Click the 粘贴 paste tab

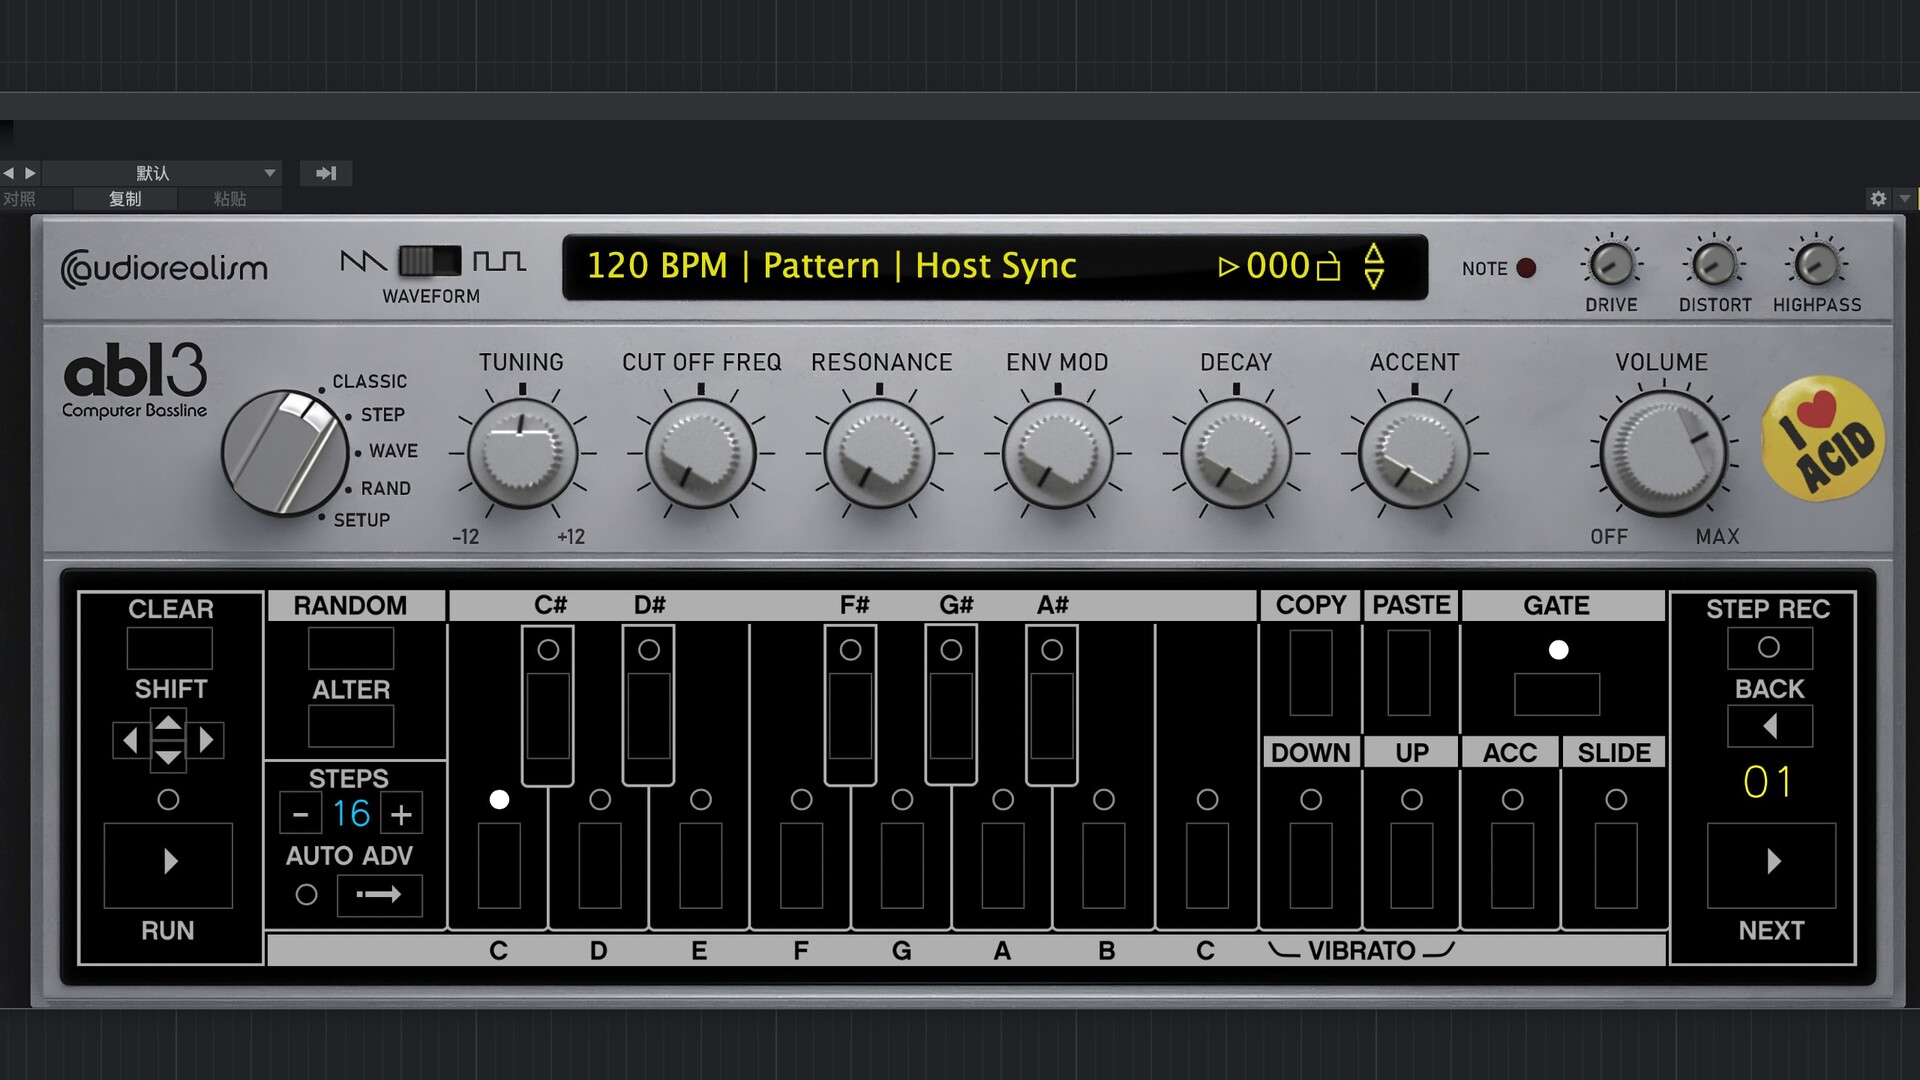229,199
